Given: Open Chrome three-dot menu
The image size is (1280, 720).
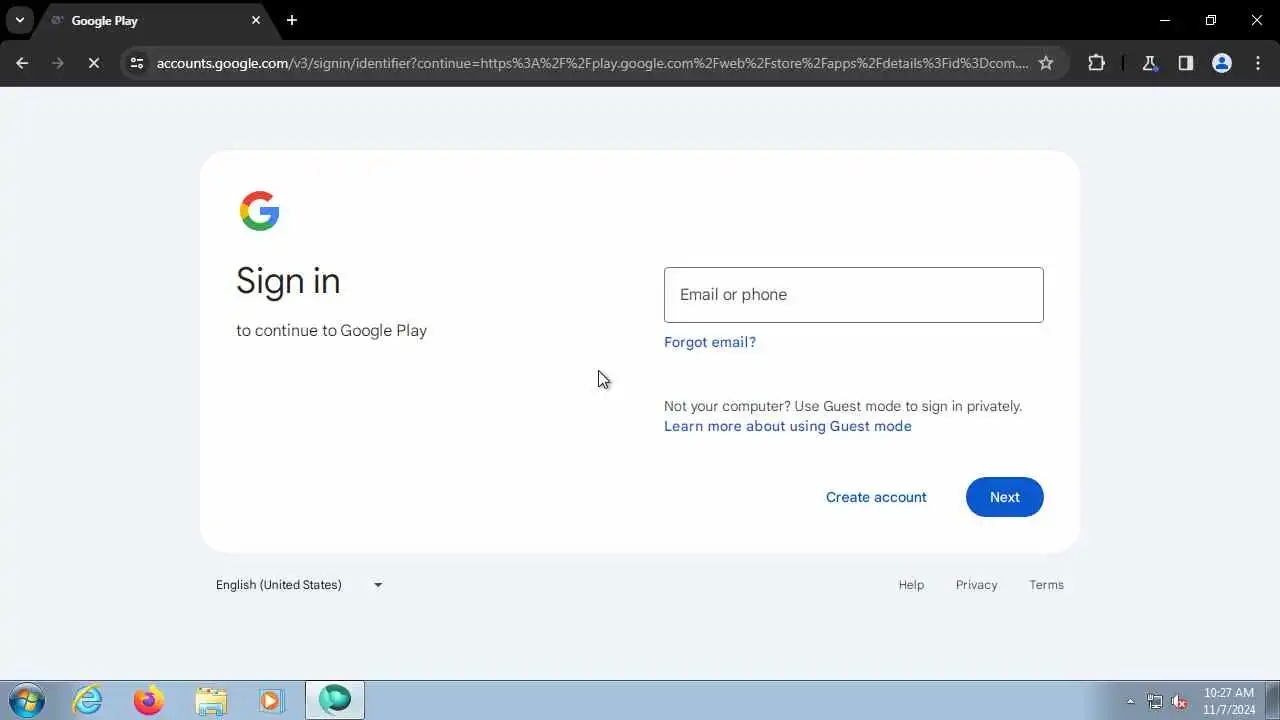Looking at the screenshot, I should pyautogui.click(x=1257, y=63).
